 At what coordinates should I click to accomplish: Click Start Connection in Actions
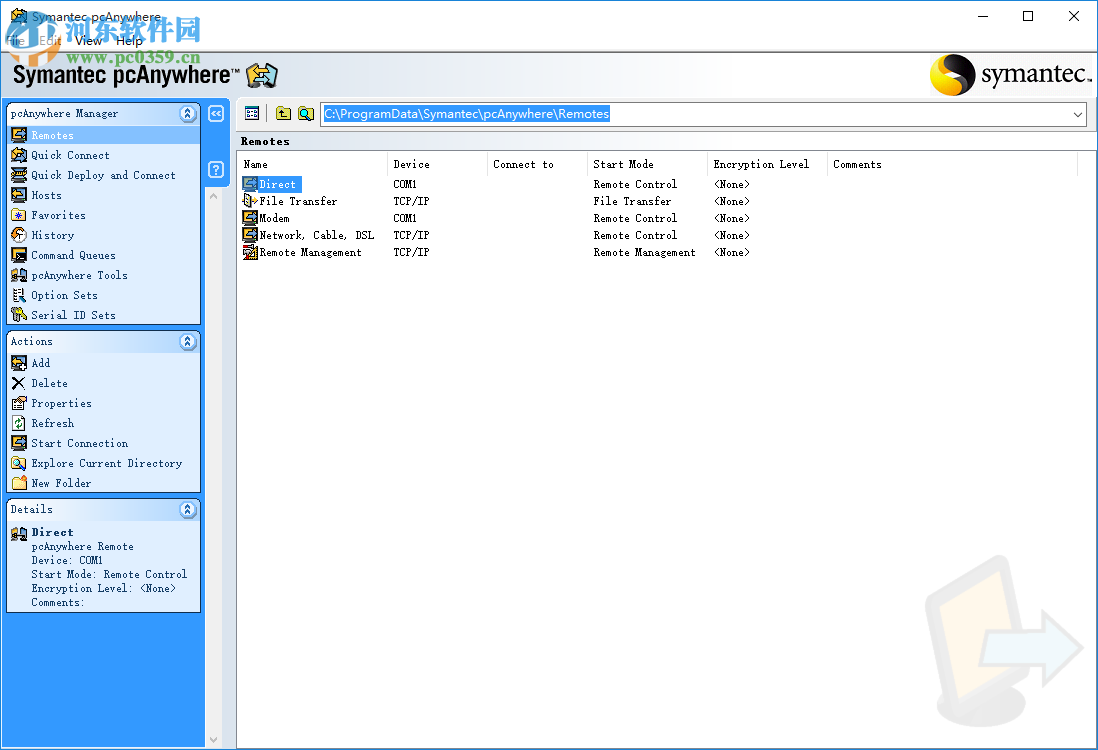(x=80, y=443)
